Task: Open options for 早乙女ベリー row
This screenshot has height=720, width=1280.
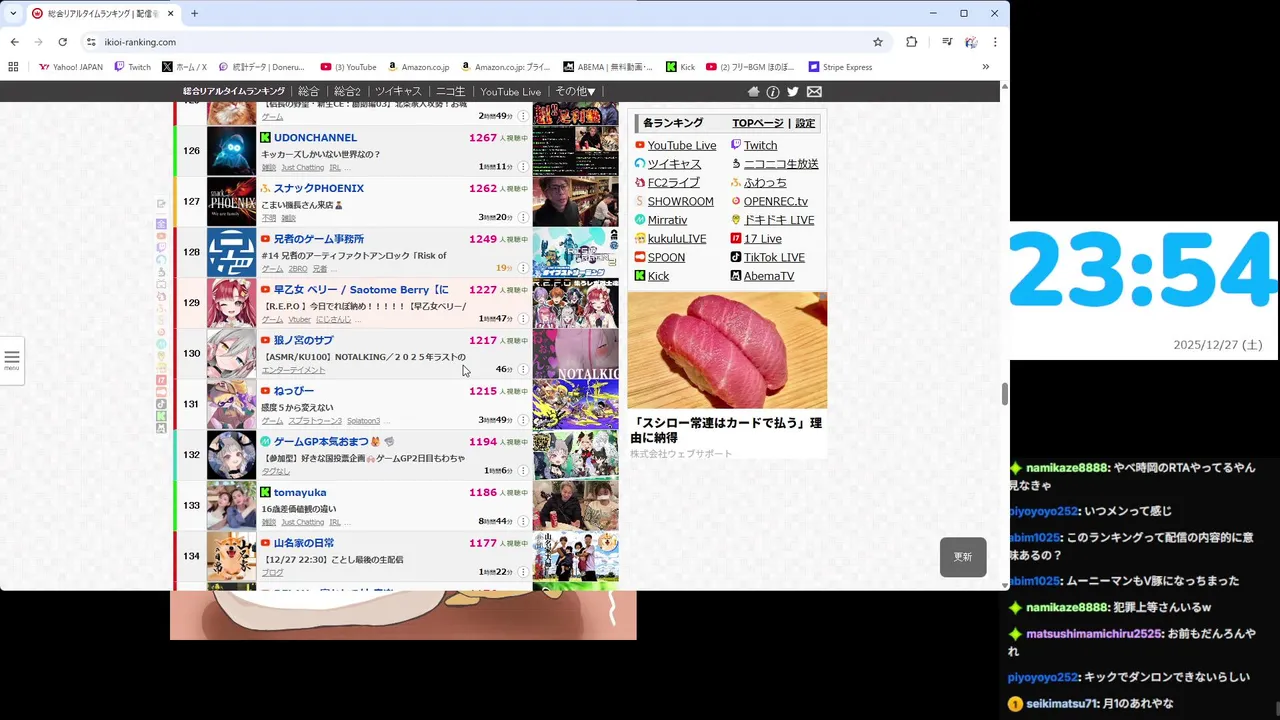Action: (x=523, y=319)
